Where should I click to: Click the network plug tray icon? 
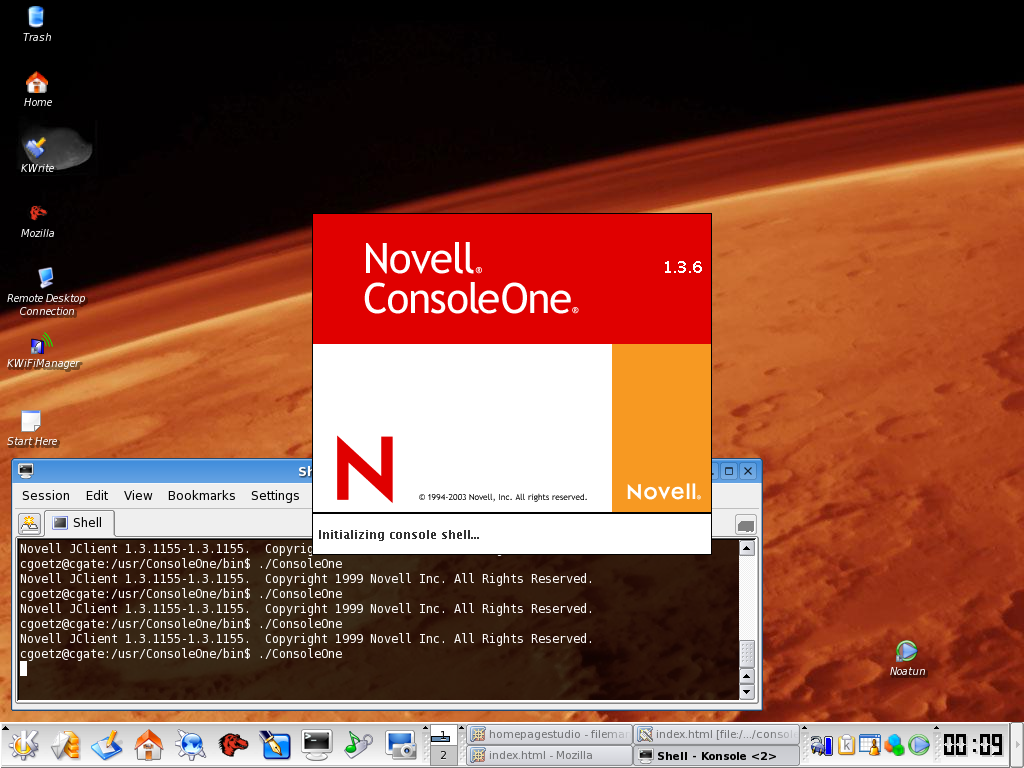[x=822, y=745]
